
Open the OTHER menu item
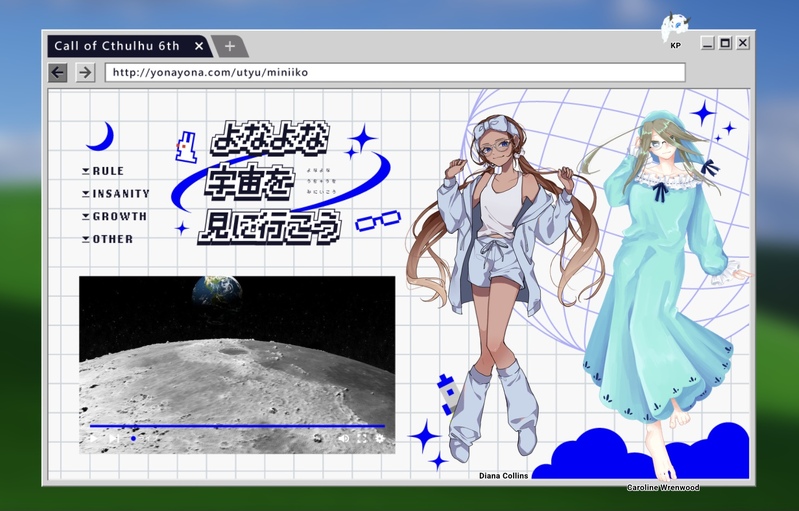[x=113, y=239]
